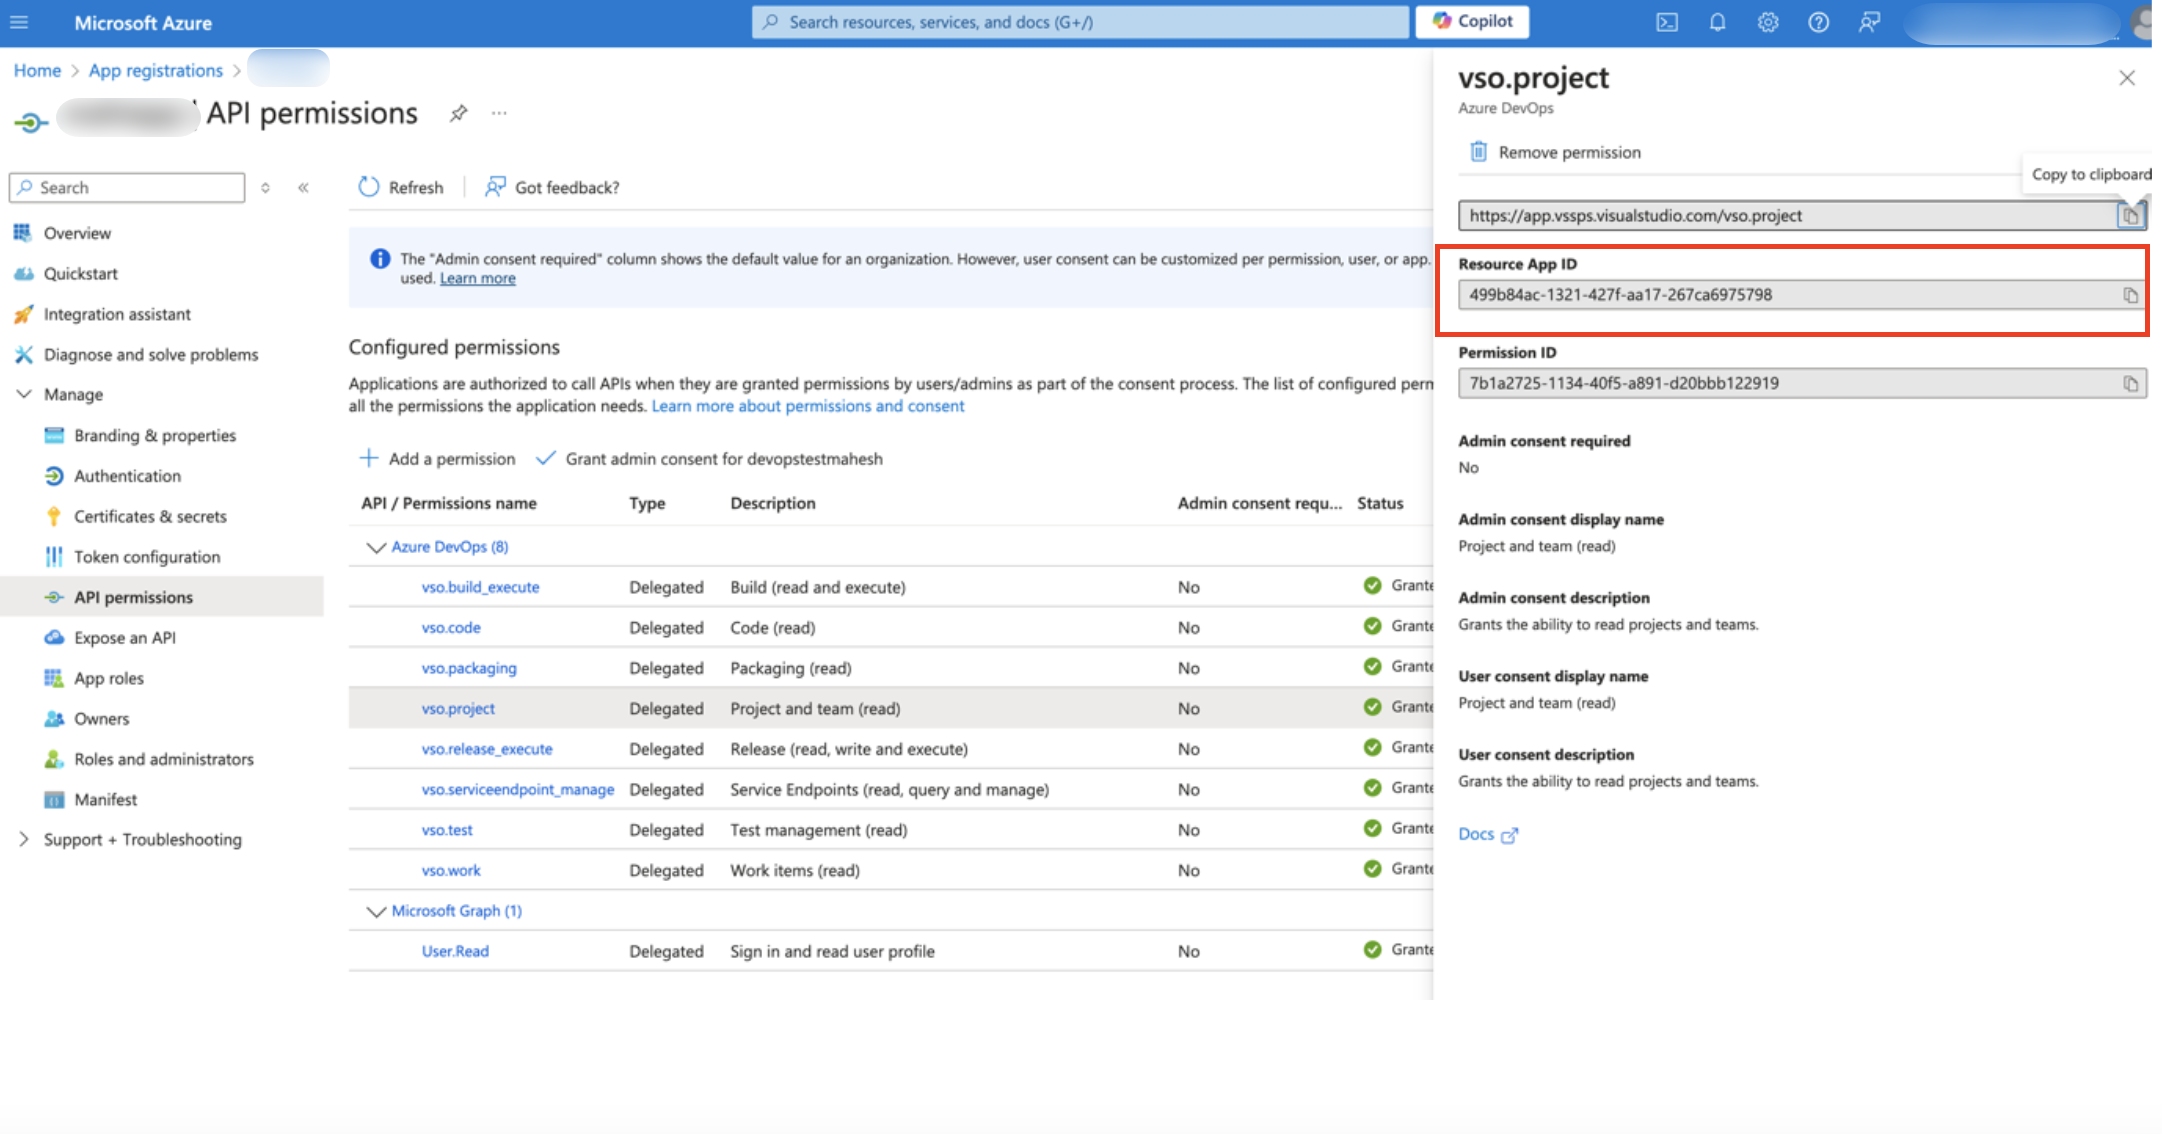Image resolution: width=2162 pixels, height=1134 pixels.
Task: Open vso.work permission
Action: pyautogui.click(x=451, y=870)
